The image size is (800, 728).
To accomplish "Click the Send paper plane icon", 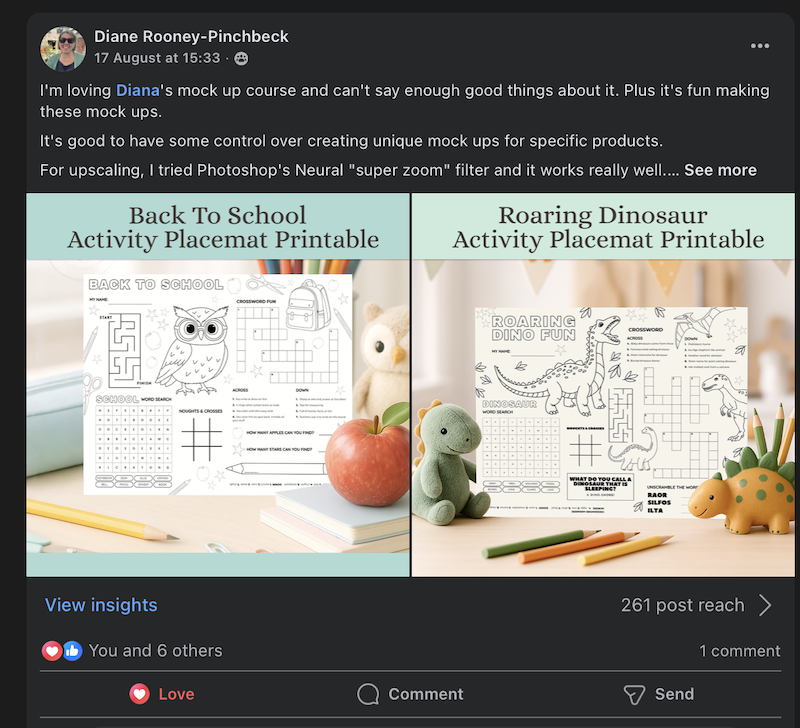I will point(633,694).
